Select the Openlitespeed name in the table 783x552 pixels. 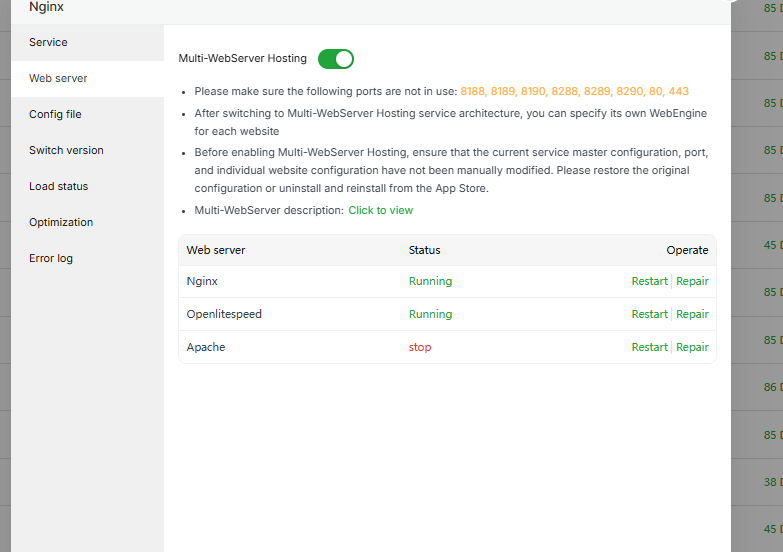pyautogui.click(x=224, y=314)
